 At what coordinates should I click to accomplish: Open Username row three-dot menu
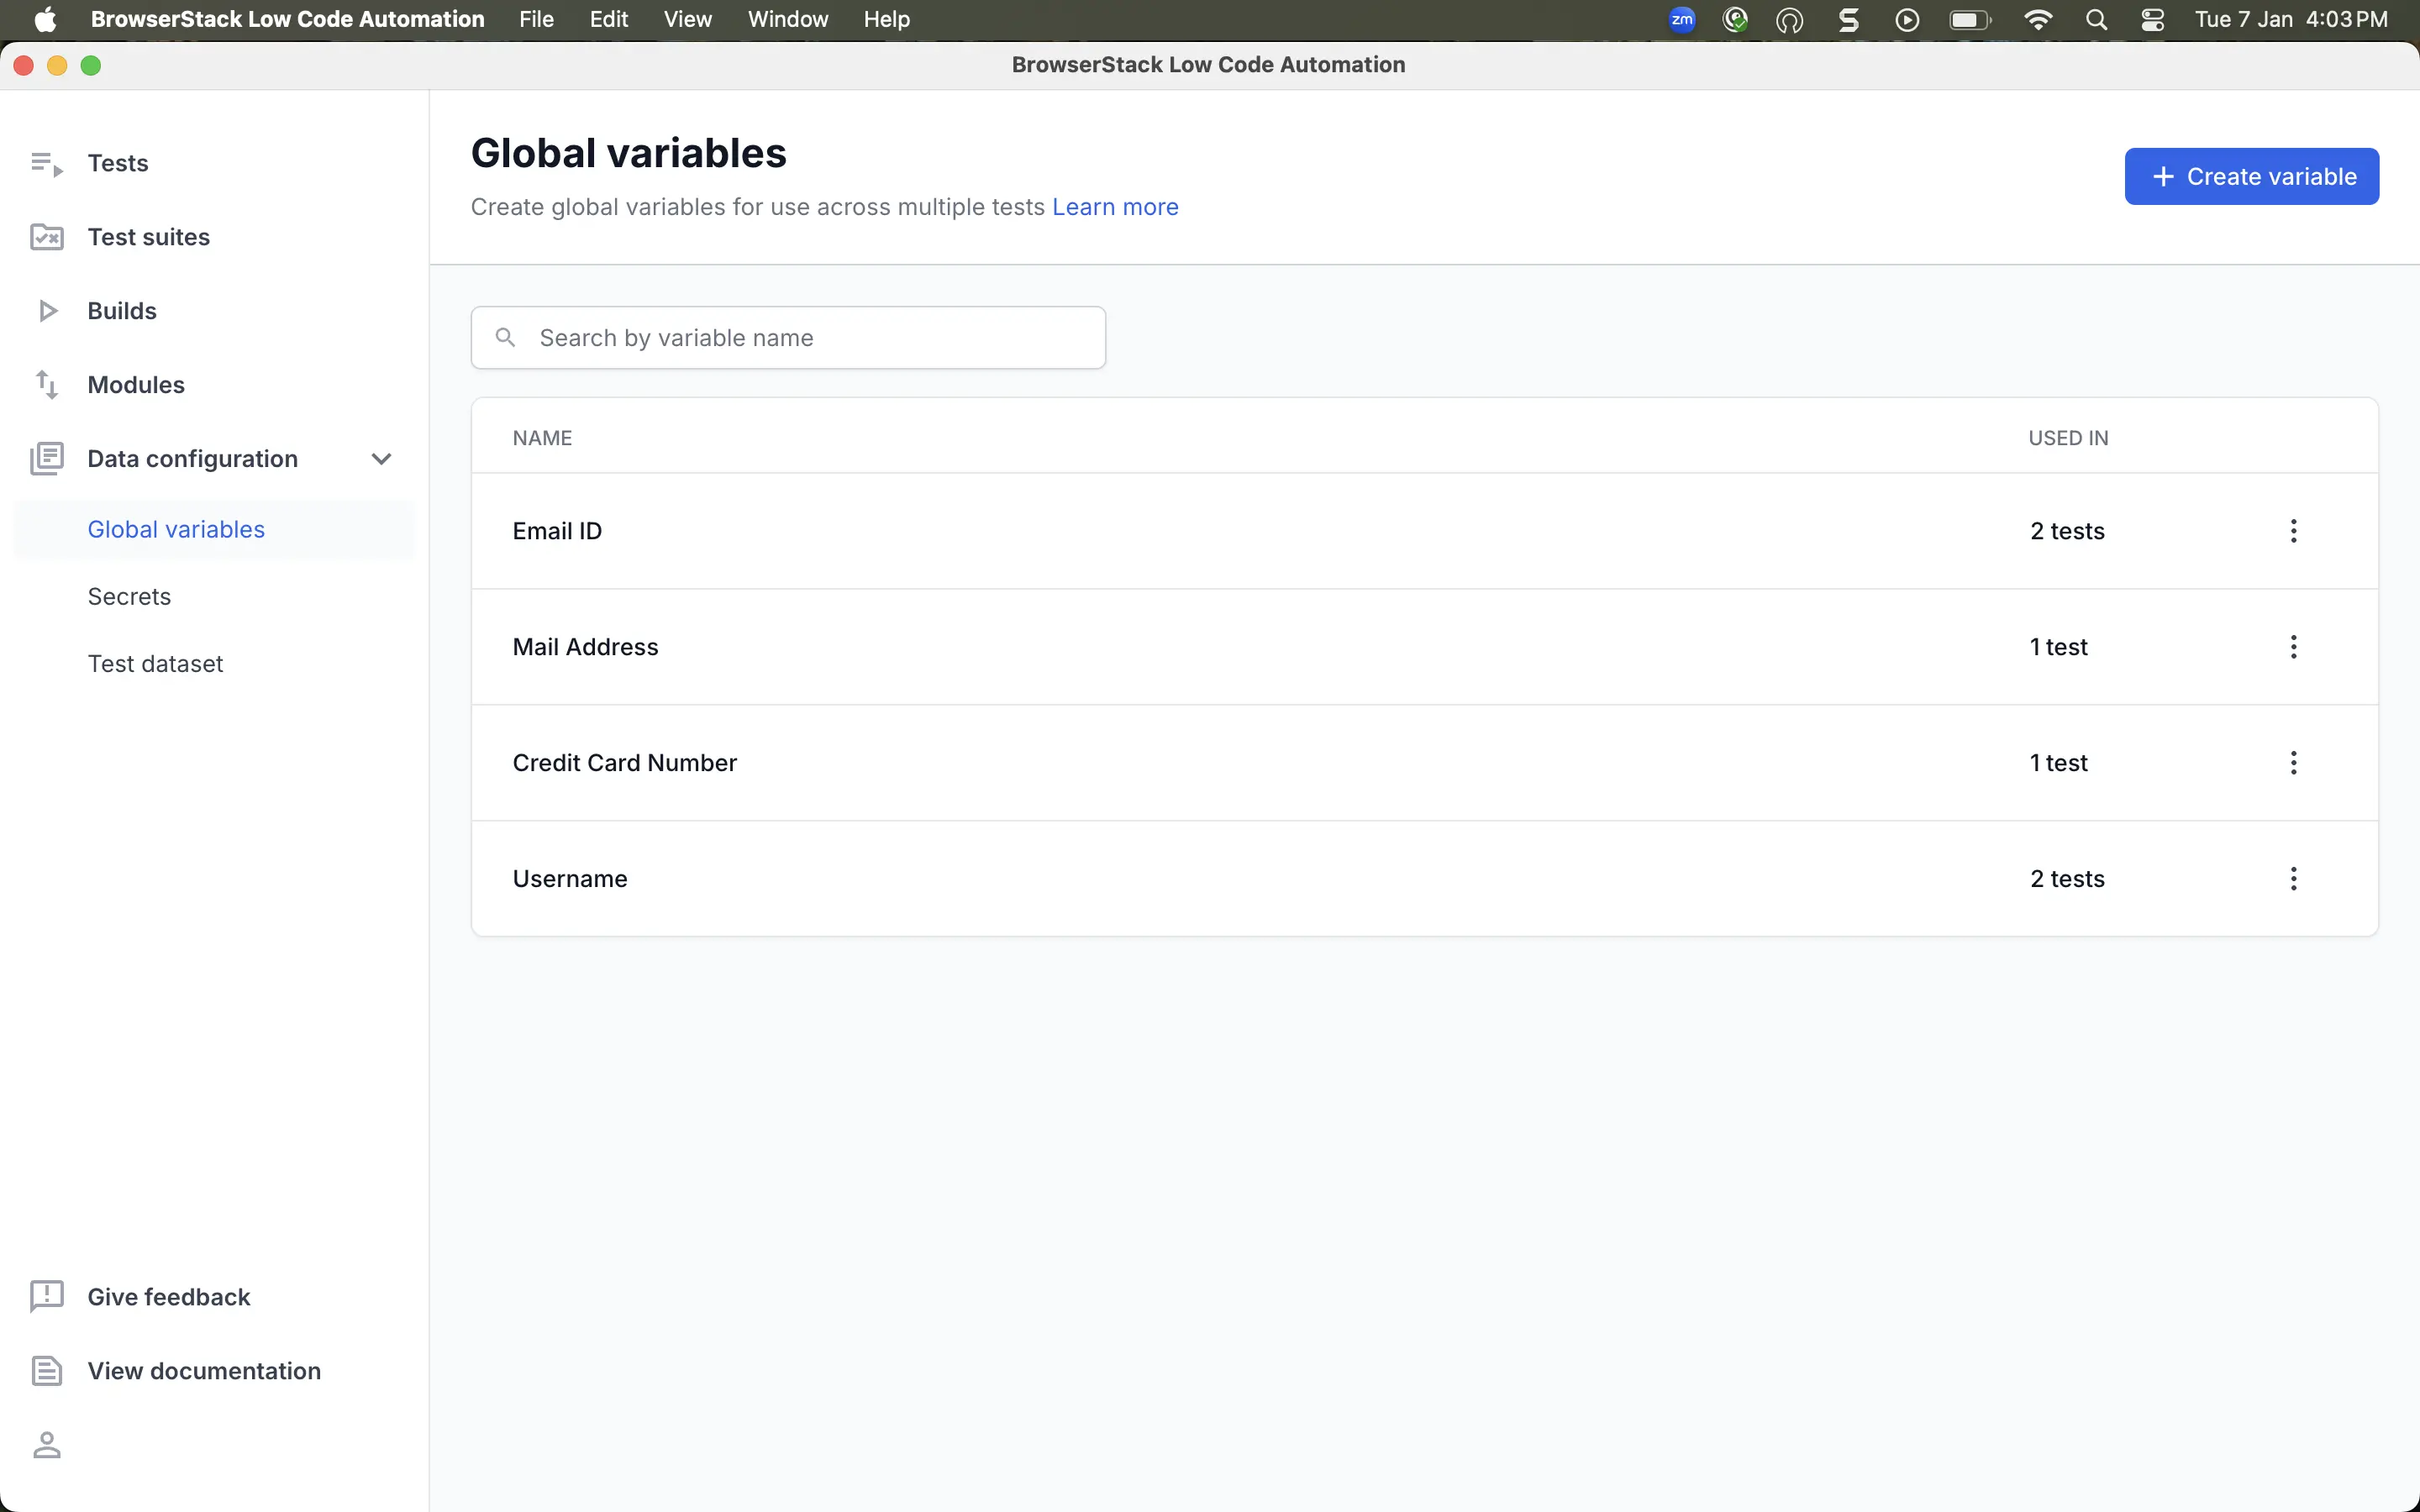coord(2293,879)
